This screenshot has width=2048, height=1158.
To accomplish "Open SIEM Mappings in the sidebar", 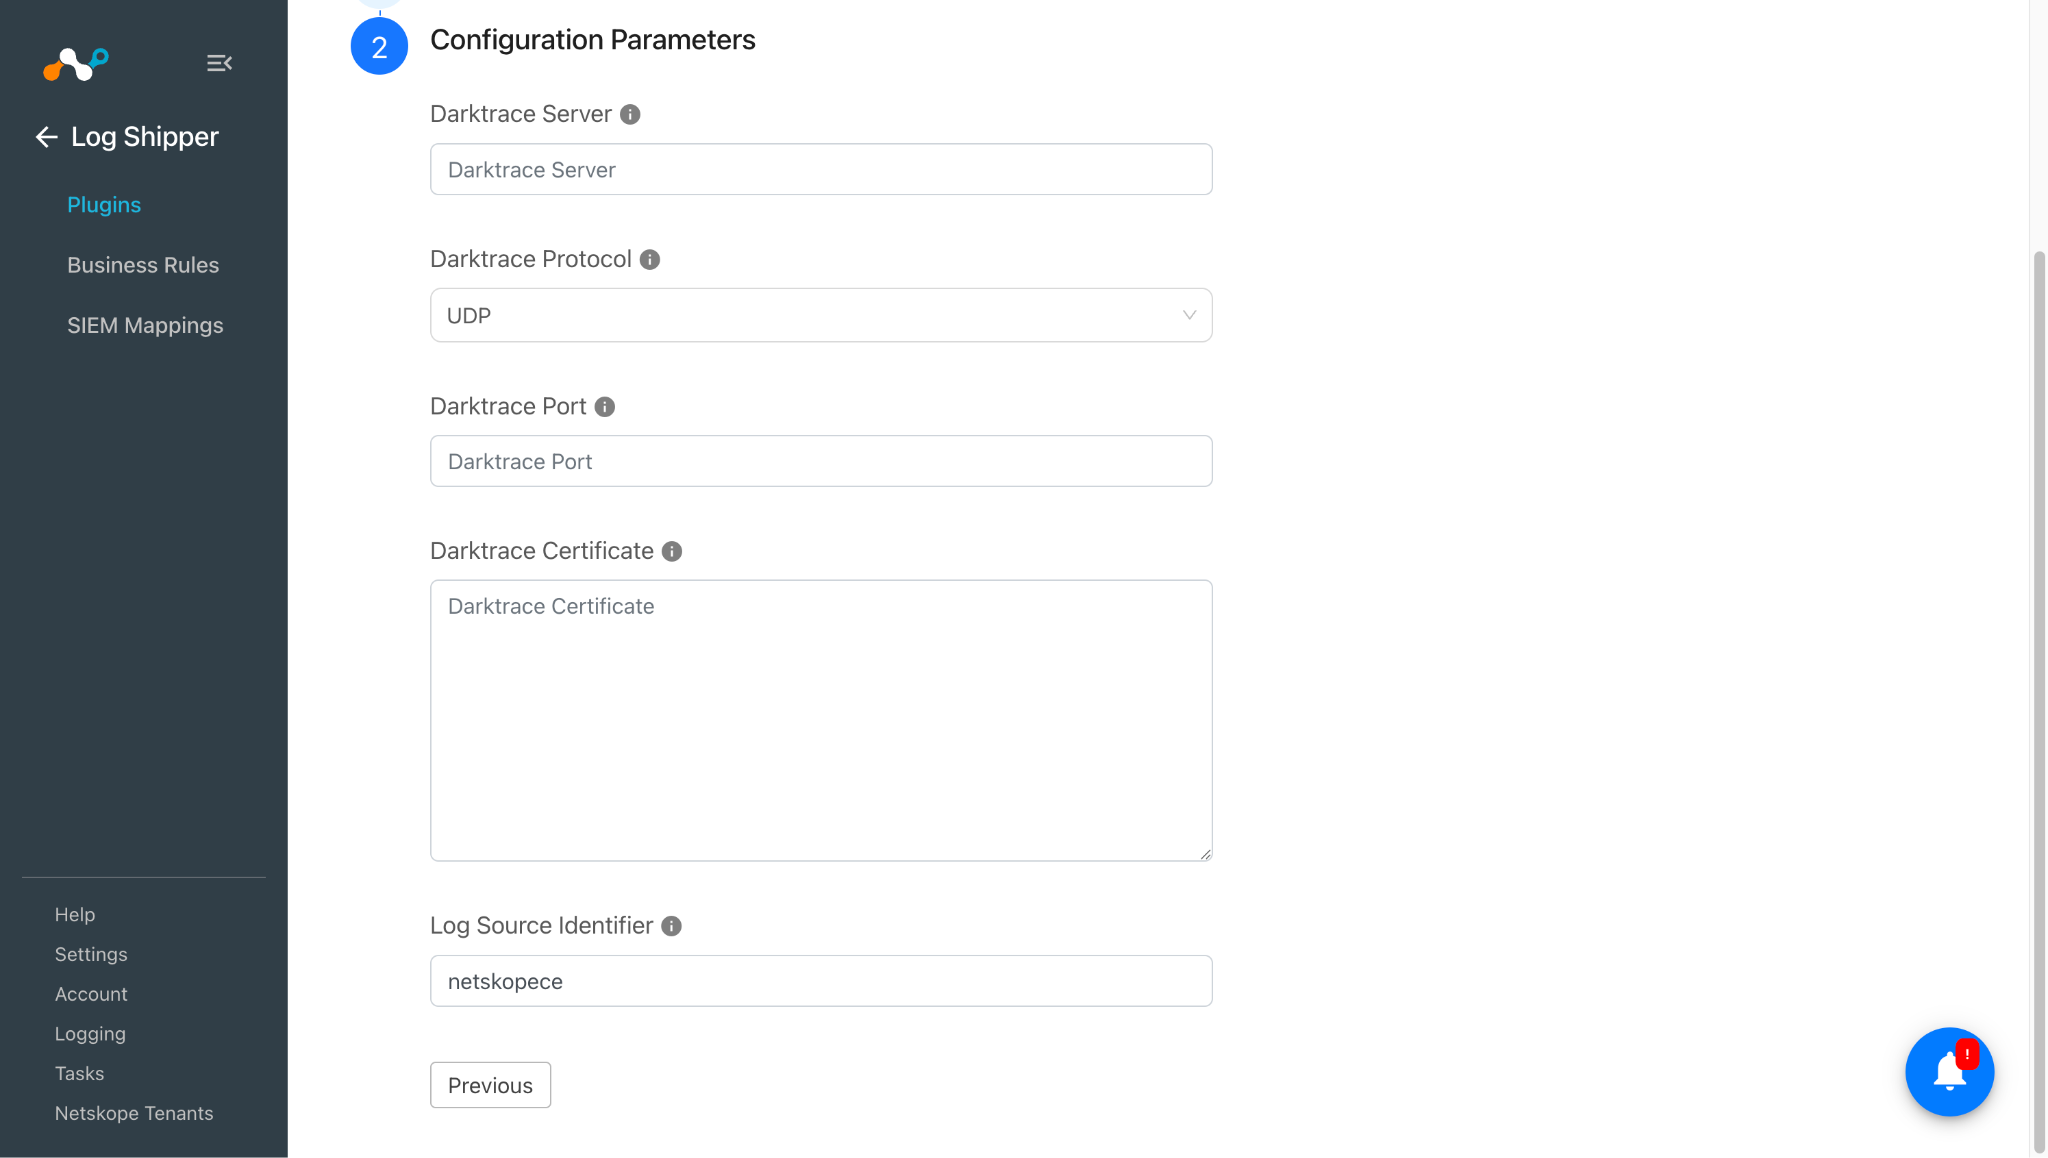I will (145, 325).
